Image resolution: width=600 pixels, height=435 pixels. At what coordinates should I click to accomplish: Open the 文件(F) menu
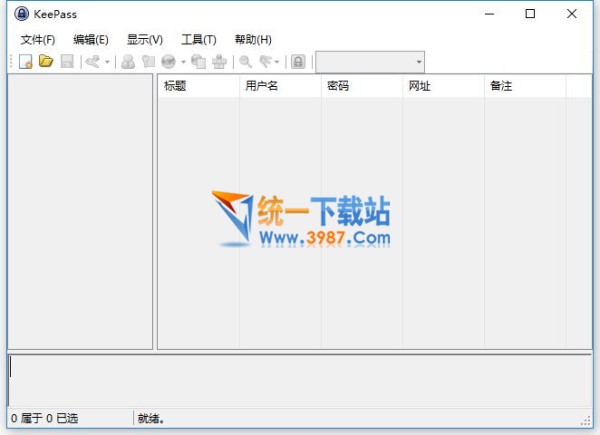tap(38, 39)
